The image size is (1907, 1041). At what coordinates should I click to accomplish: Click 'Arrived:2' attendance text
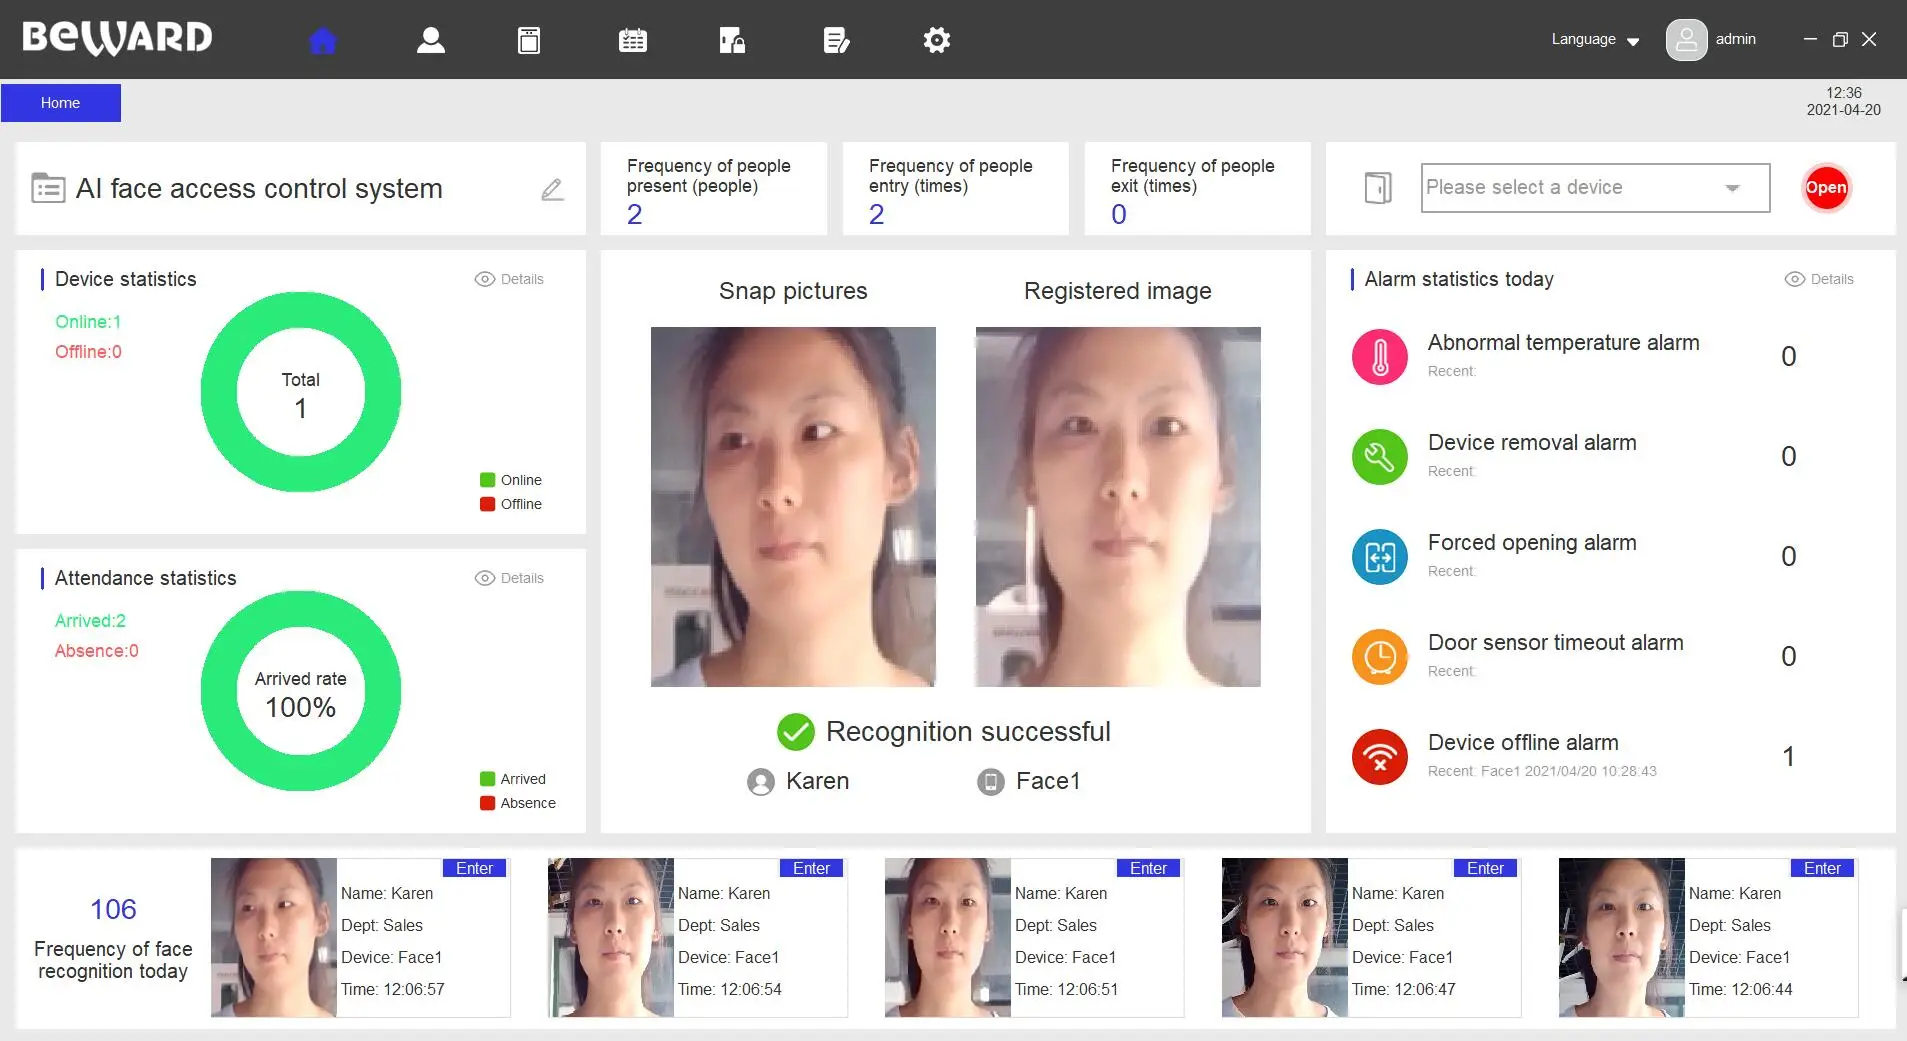click(x=90, y=621)
